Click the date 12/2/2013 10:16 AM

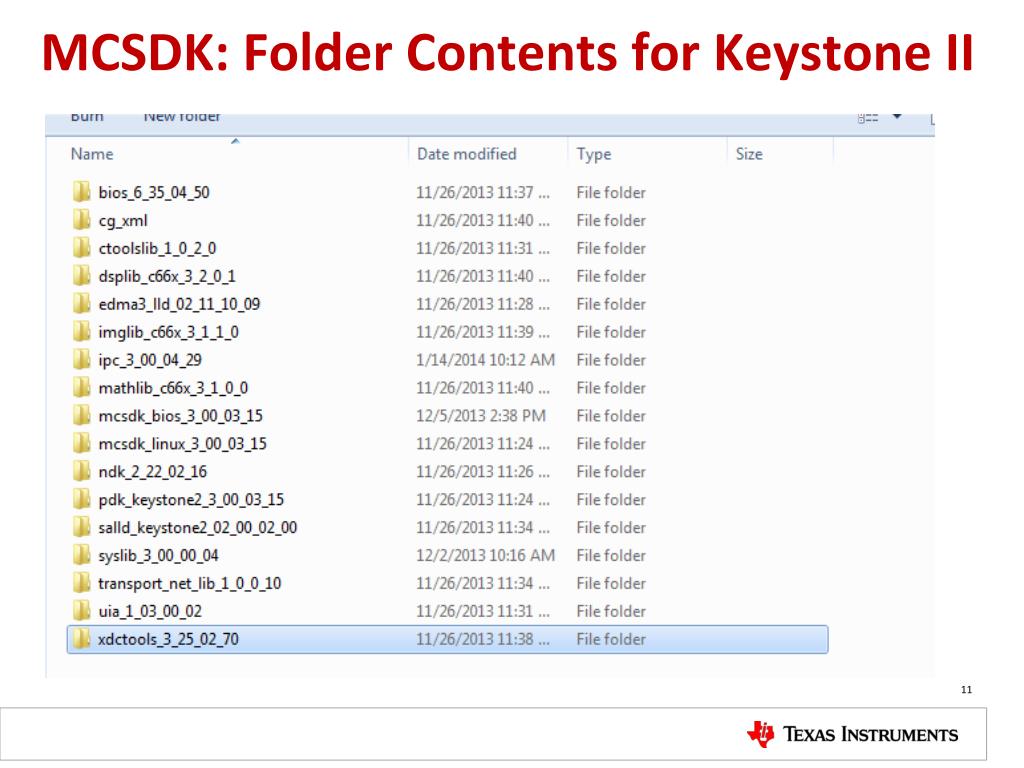486,556
